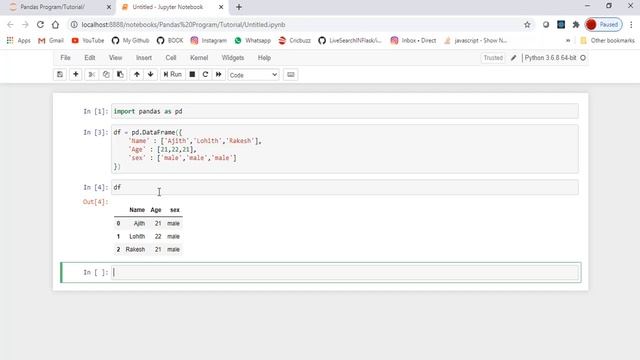Viewport: 640px width, 360px height.
Task: Restart the kernel circular arrow icon
Action: pos(205,75)
